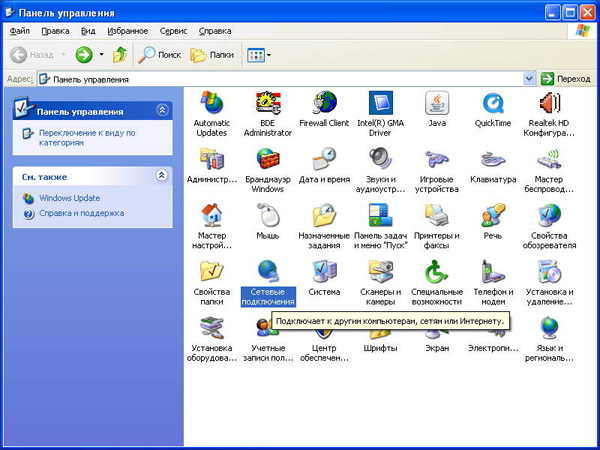
Task: Click Переключение к виду по категориям link
Action: 87,138
